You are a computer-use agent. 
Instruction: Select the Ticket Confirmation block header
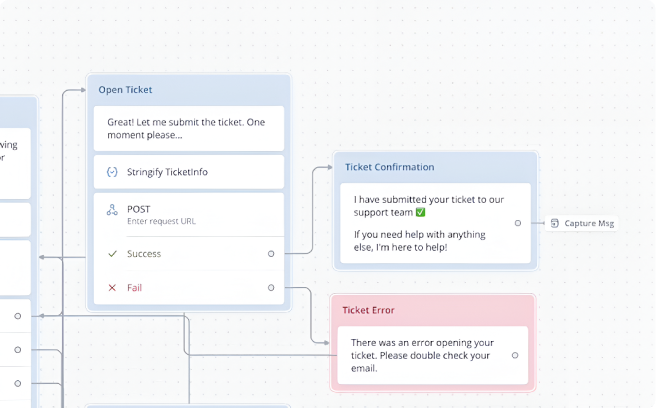435,167
